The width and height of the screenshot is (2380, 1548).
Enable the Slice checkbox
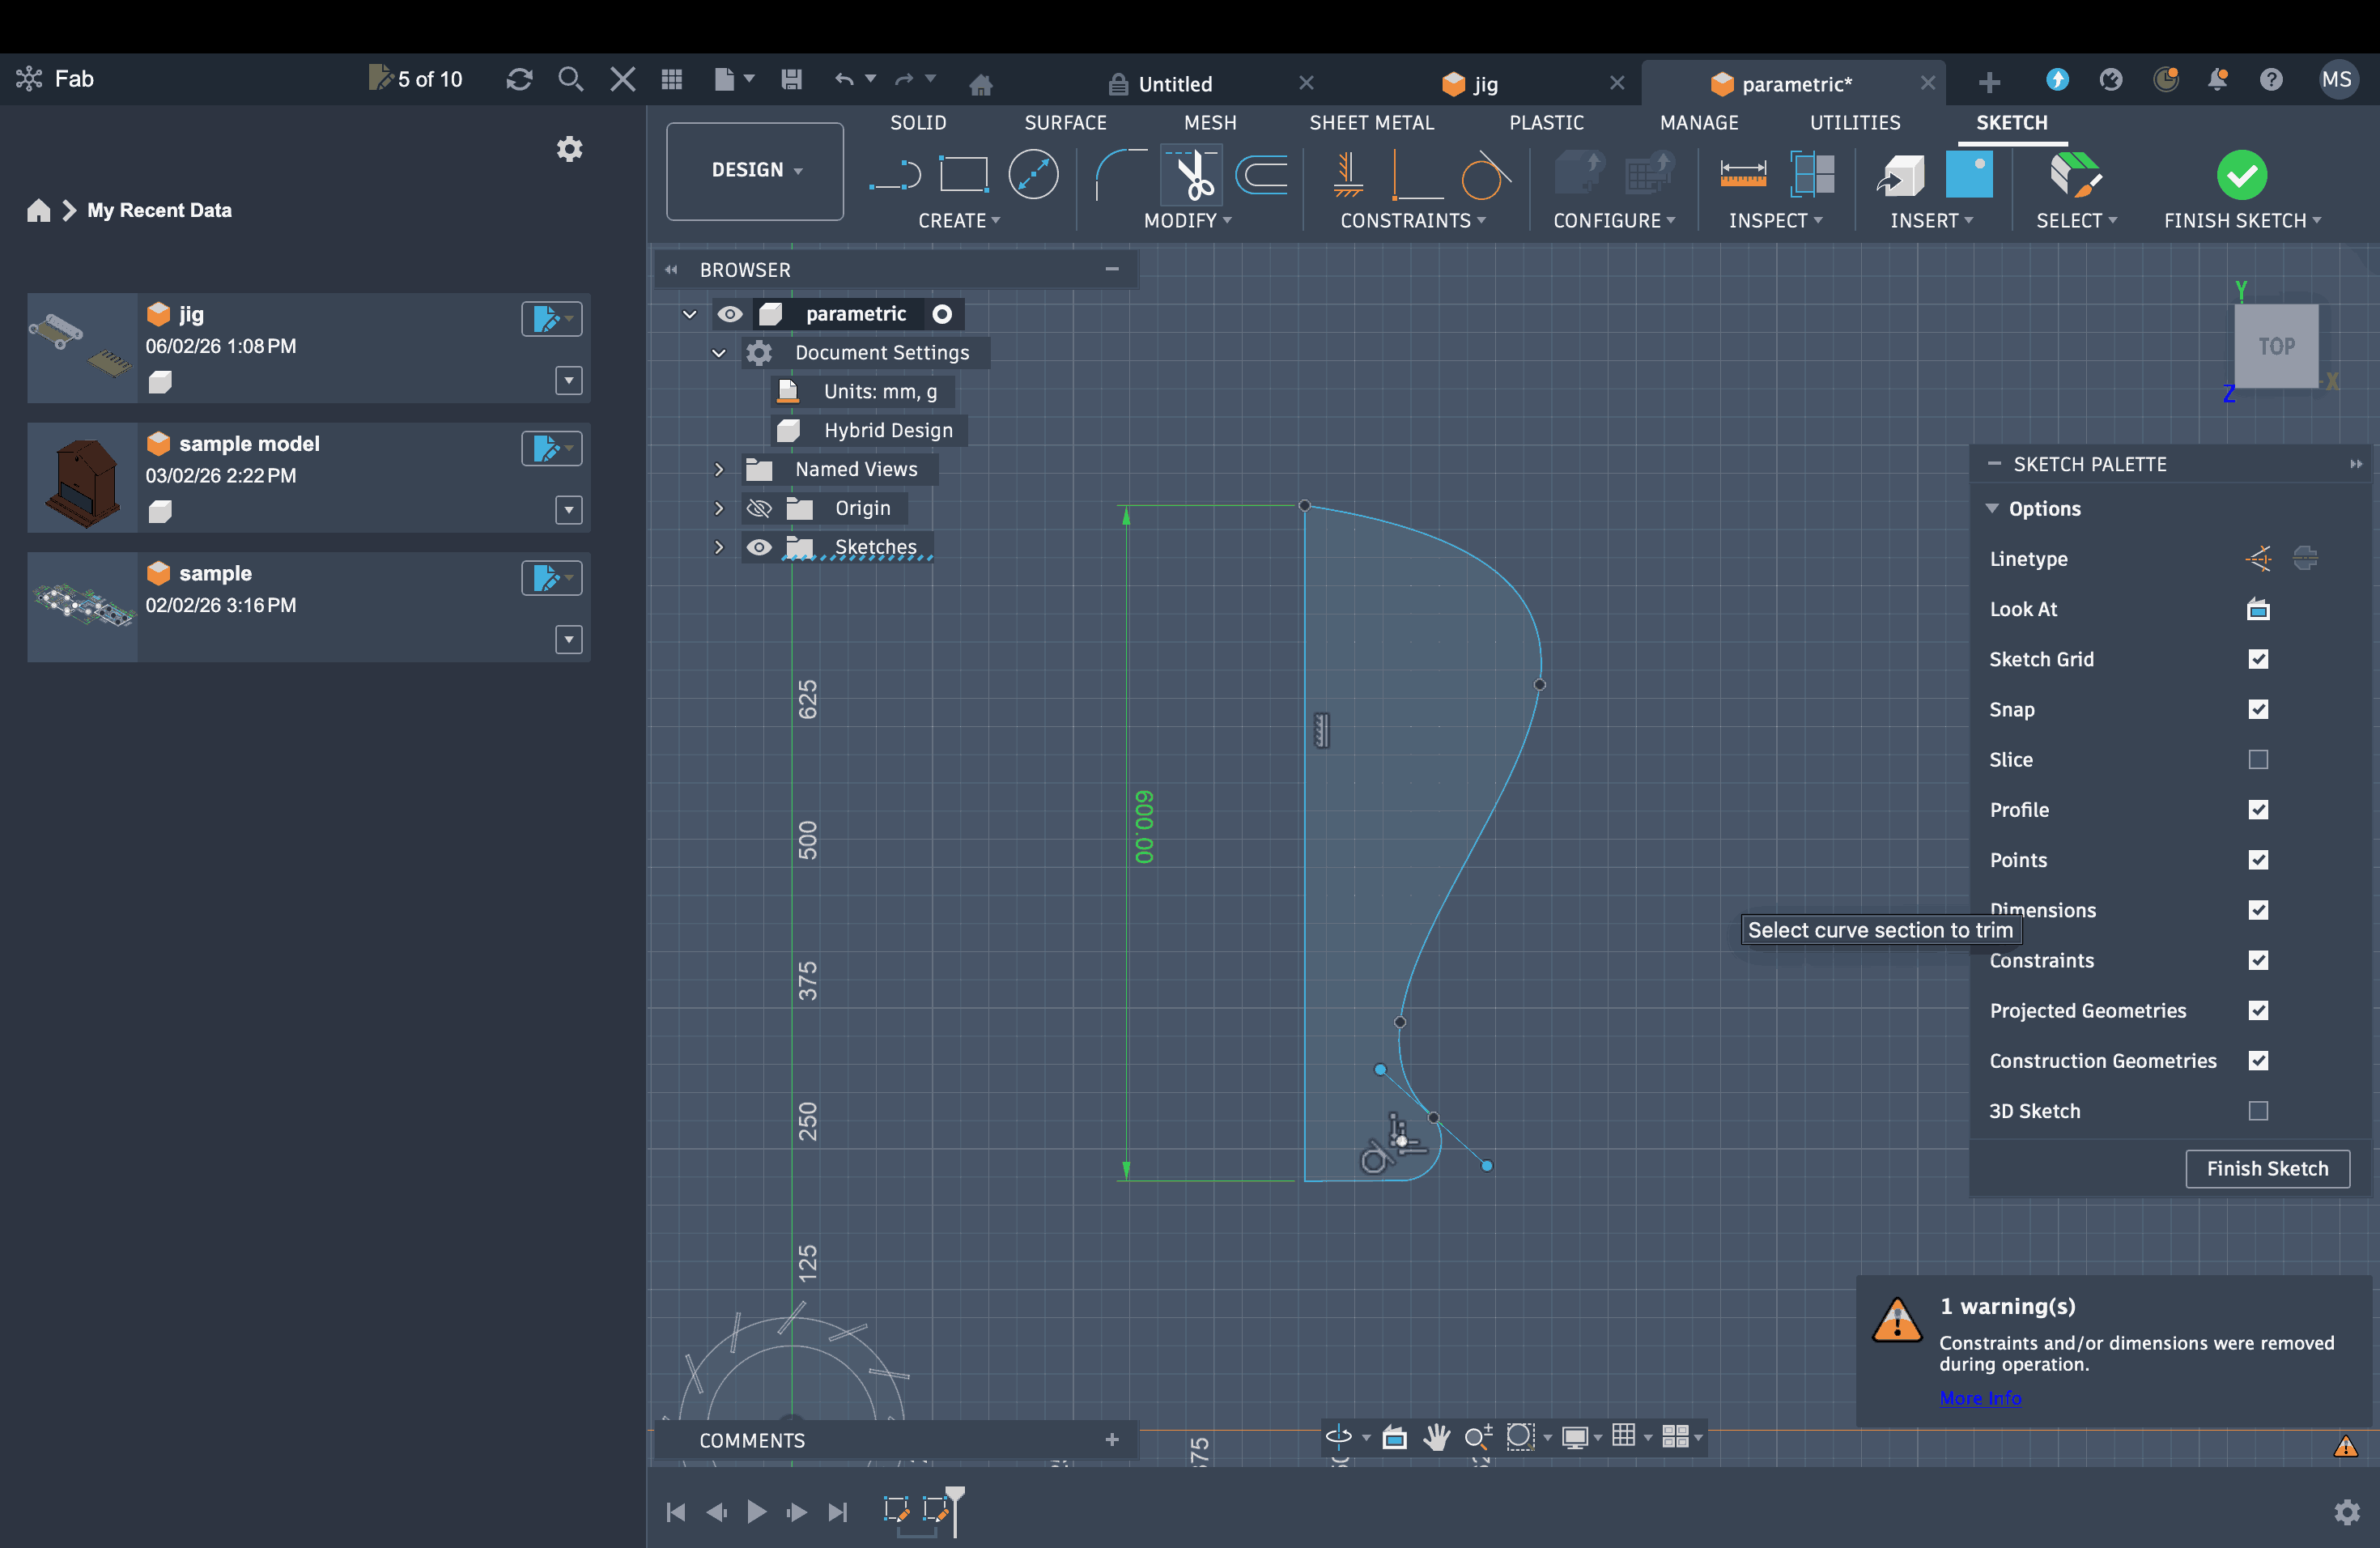2257,760
